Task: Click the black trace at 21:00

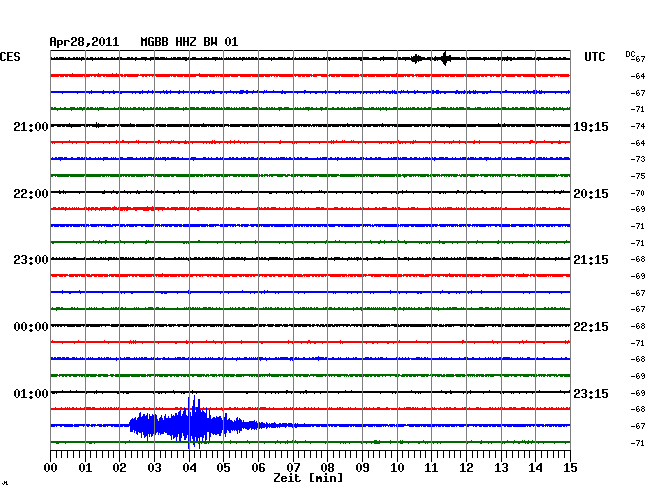Action: (310, 126)
